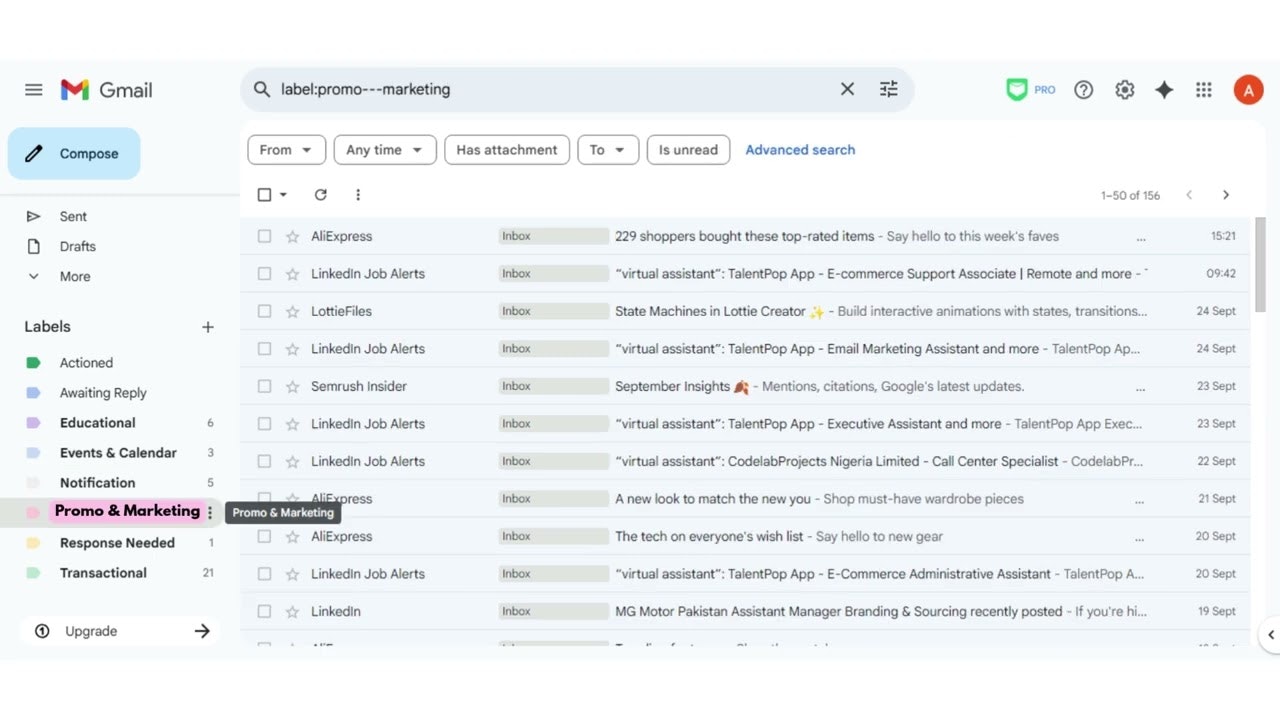This screenshot has height=720, width=1280.
Task: Open search filter options icon
Action: click(888, 88)
